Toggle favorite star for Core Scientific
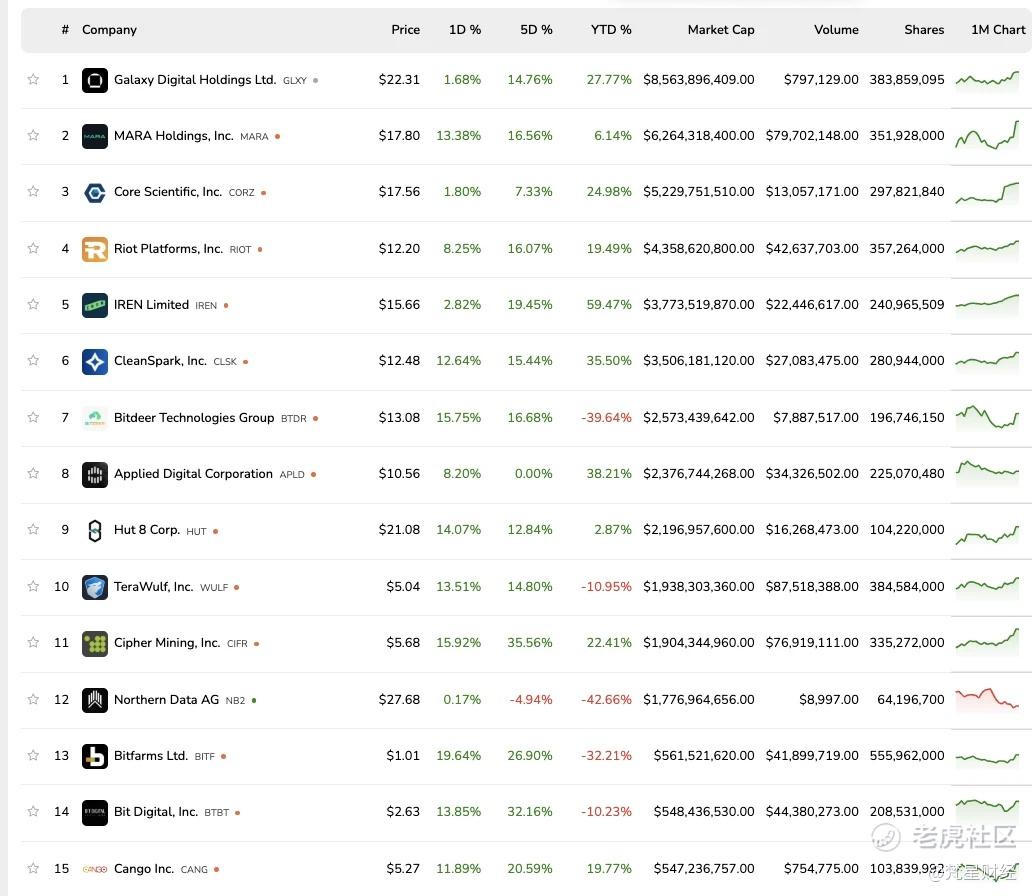The image size is (1036, 896). point(33,192)
